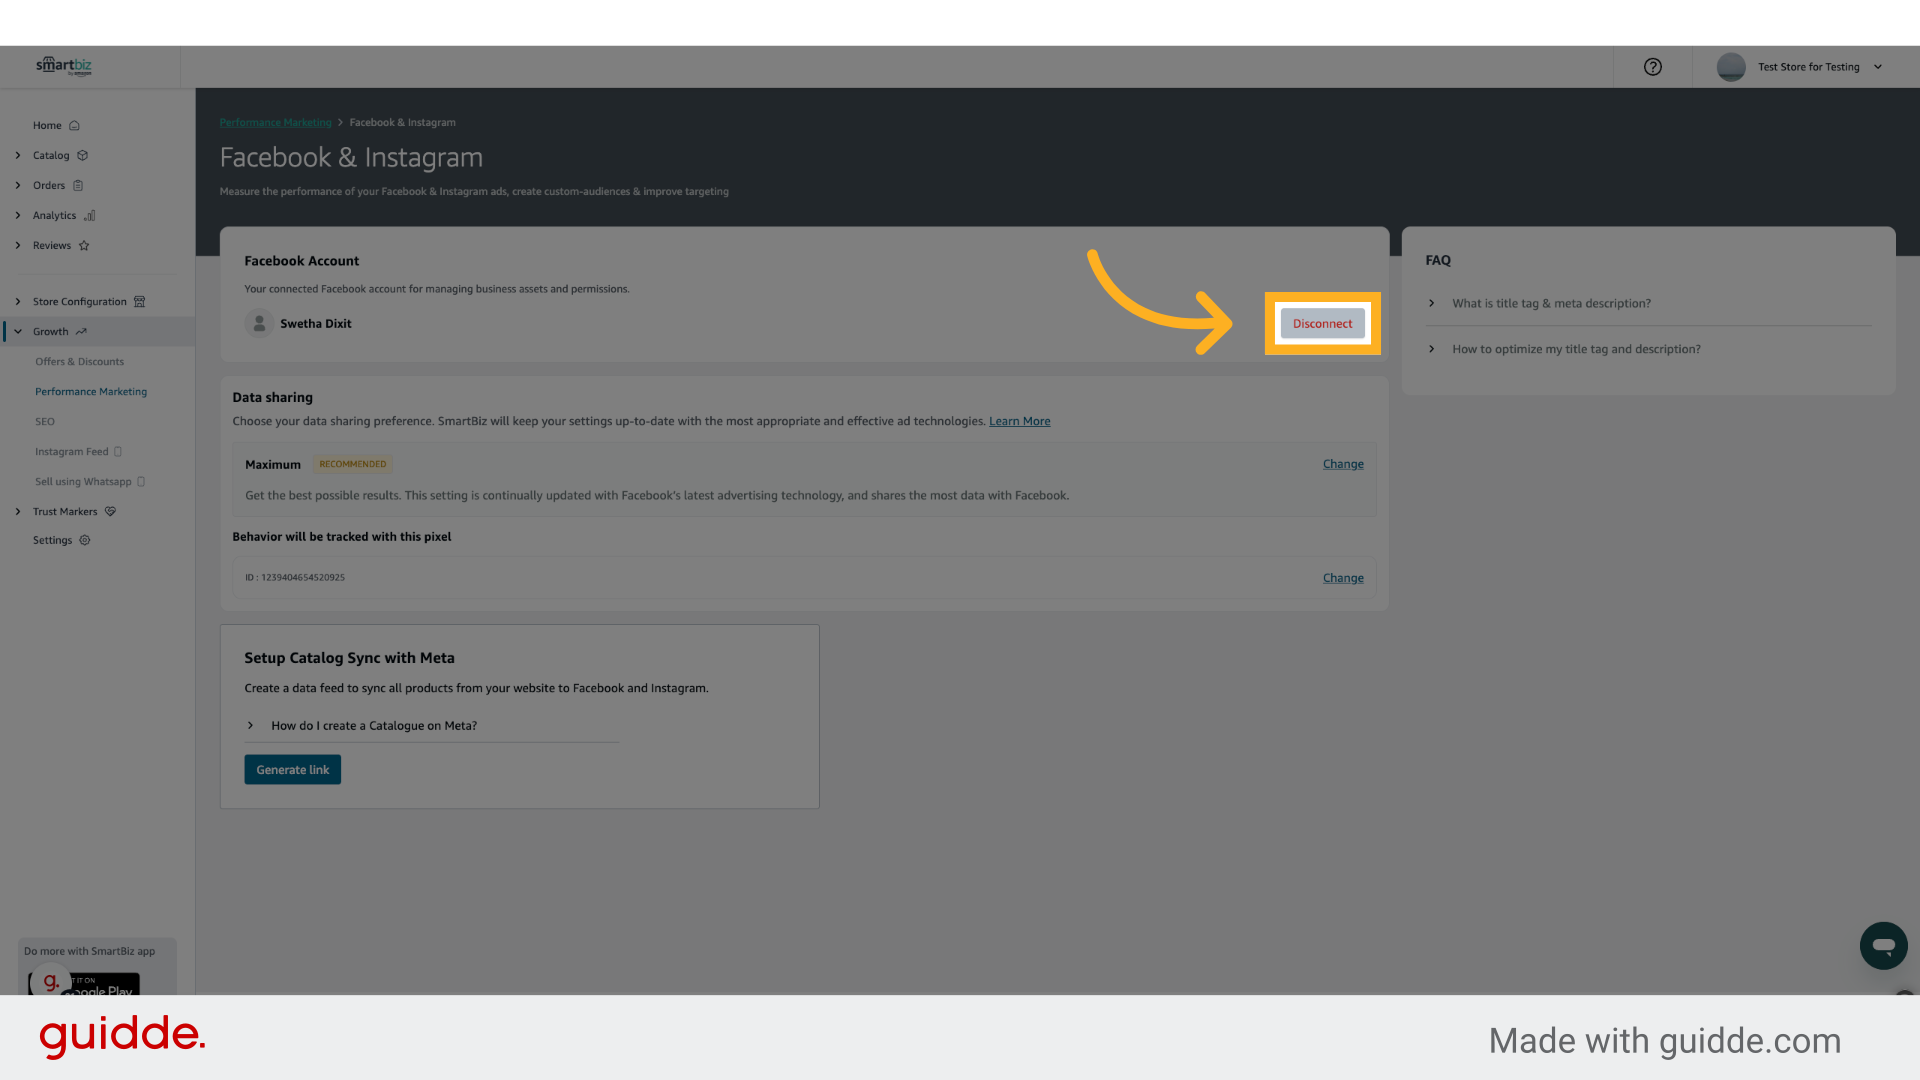Click the Settings gear icon

85,540
